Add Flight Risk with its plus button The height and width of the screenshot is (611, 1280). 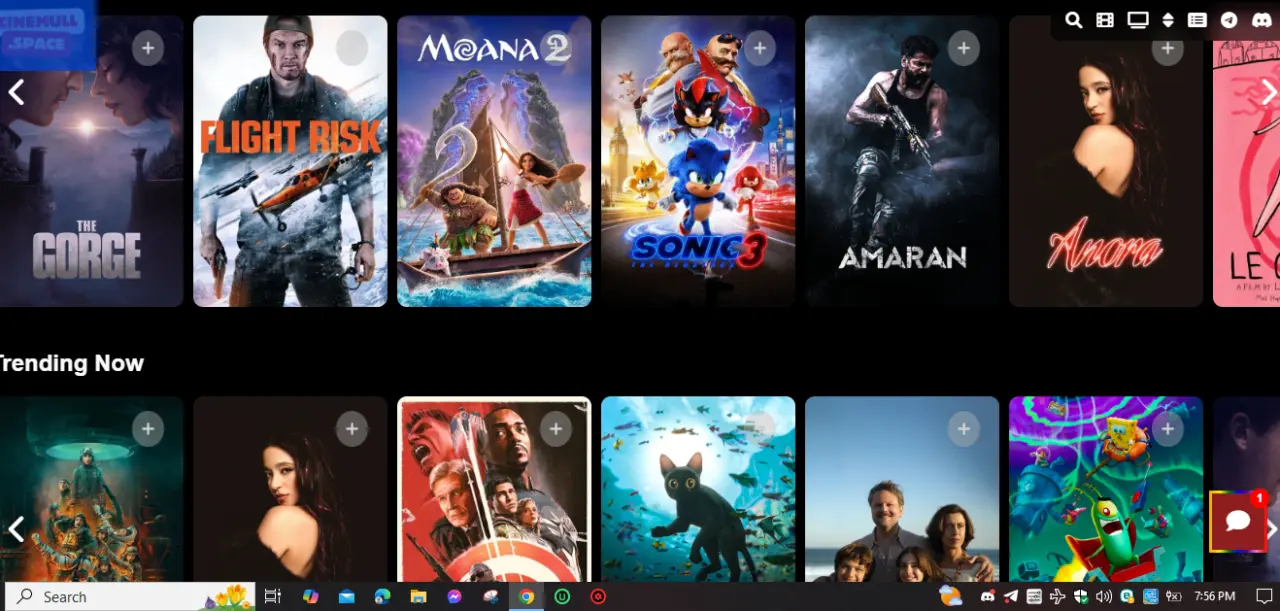352,47
